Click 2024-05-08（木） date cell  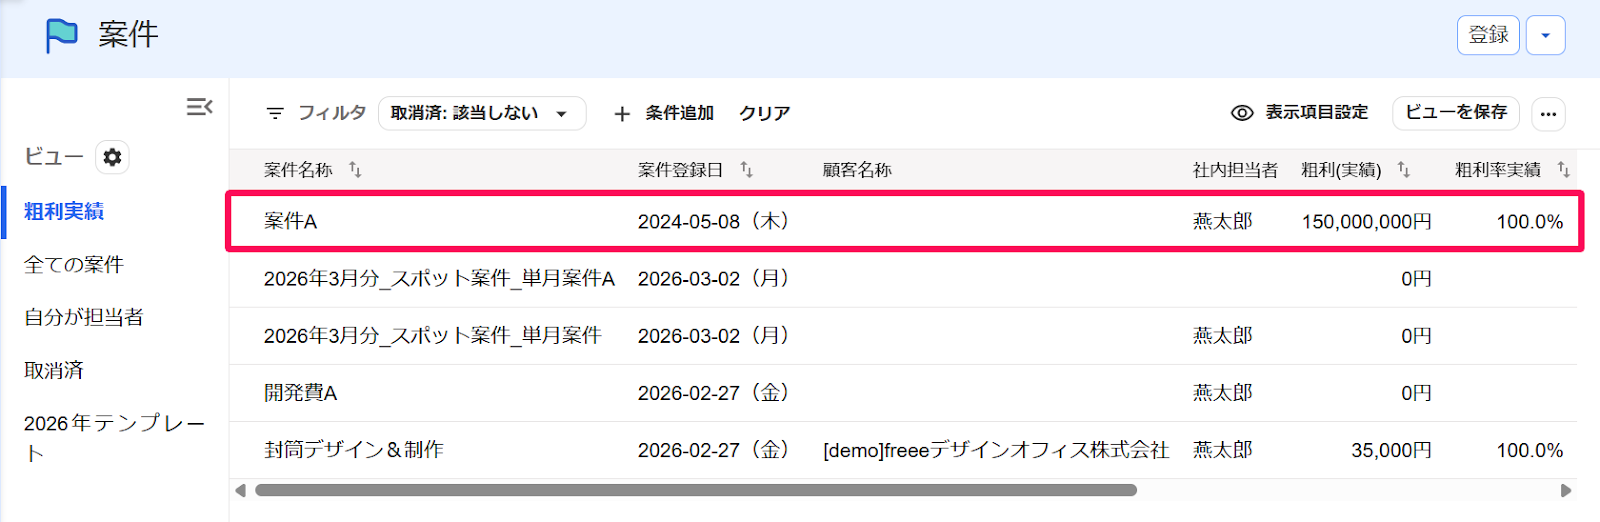[713, 222]
